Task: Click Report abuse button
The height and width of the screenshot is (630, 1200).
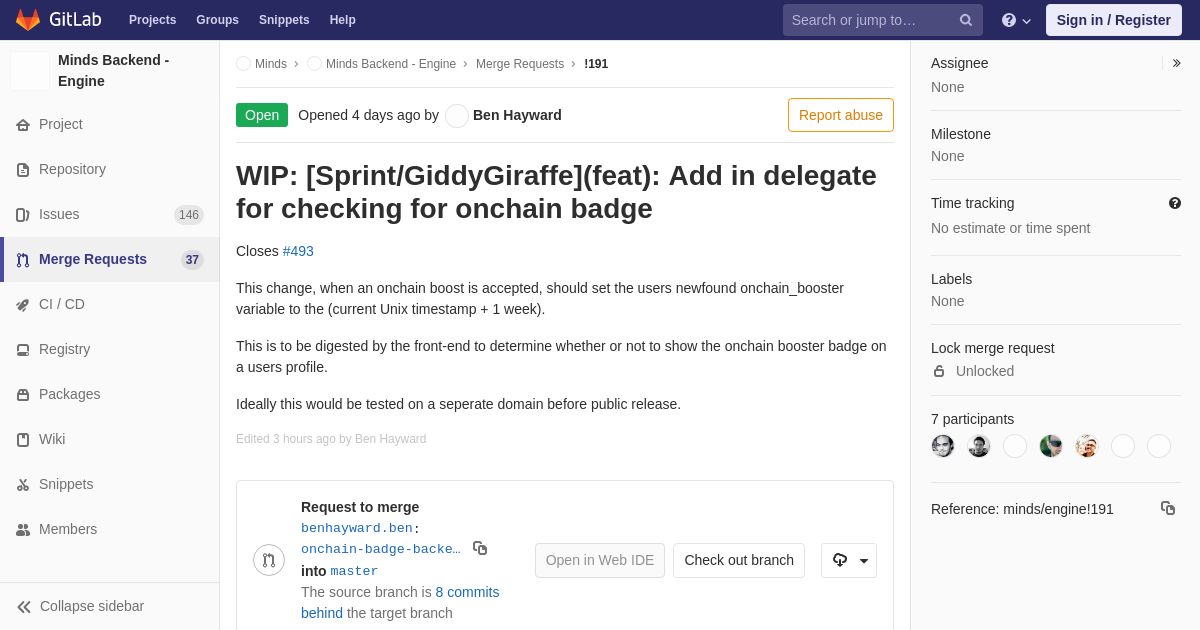Action: point(841,115)
